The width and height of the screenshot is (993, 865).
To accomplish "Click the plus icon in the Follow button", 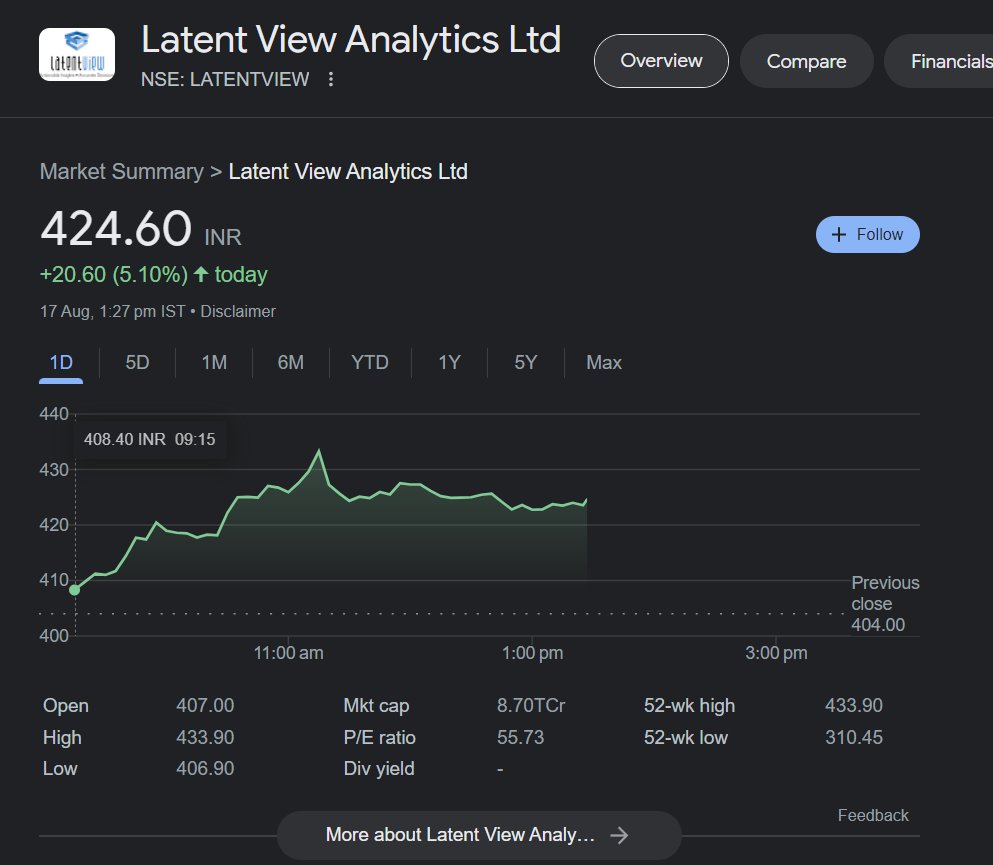I will click(x=838, y=234).
